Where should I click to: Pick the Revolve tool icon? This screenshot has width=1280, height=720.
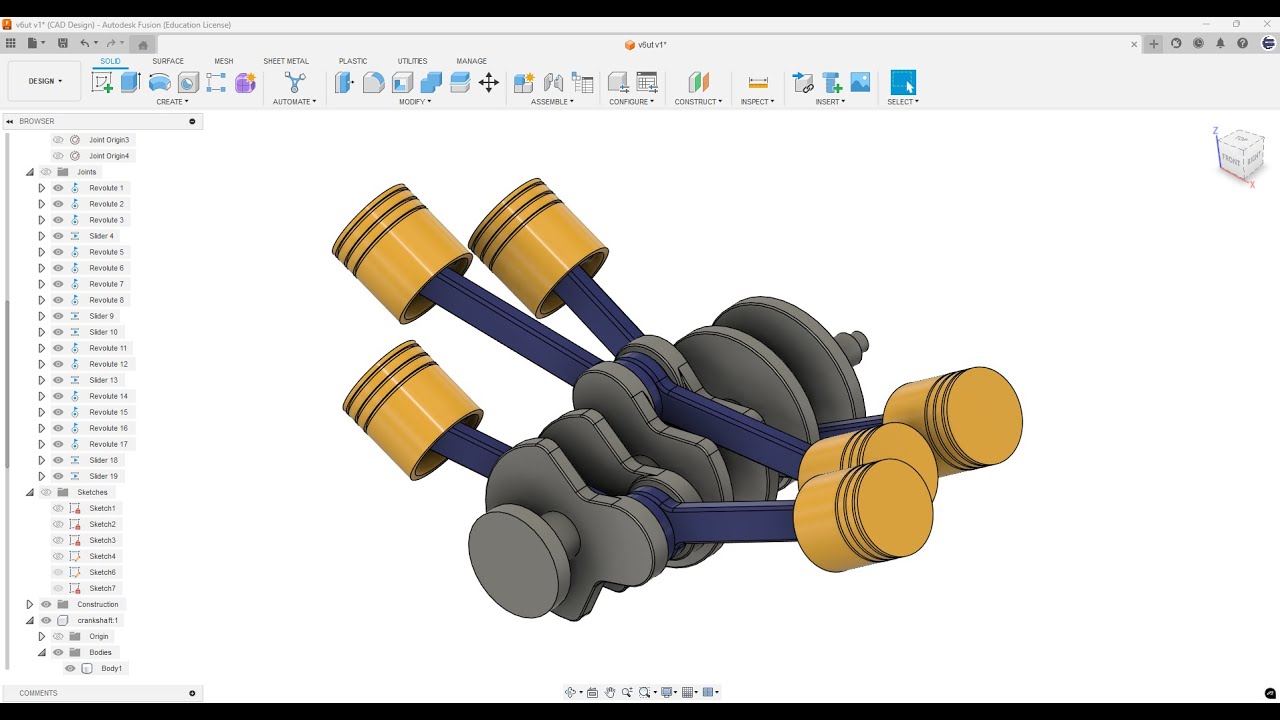coord(159,83)
